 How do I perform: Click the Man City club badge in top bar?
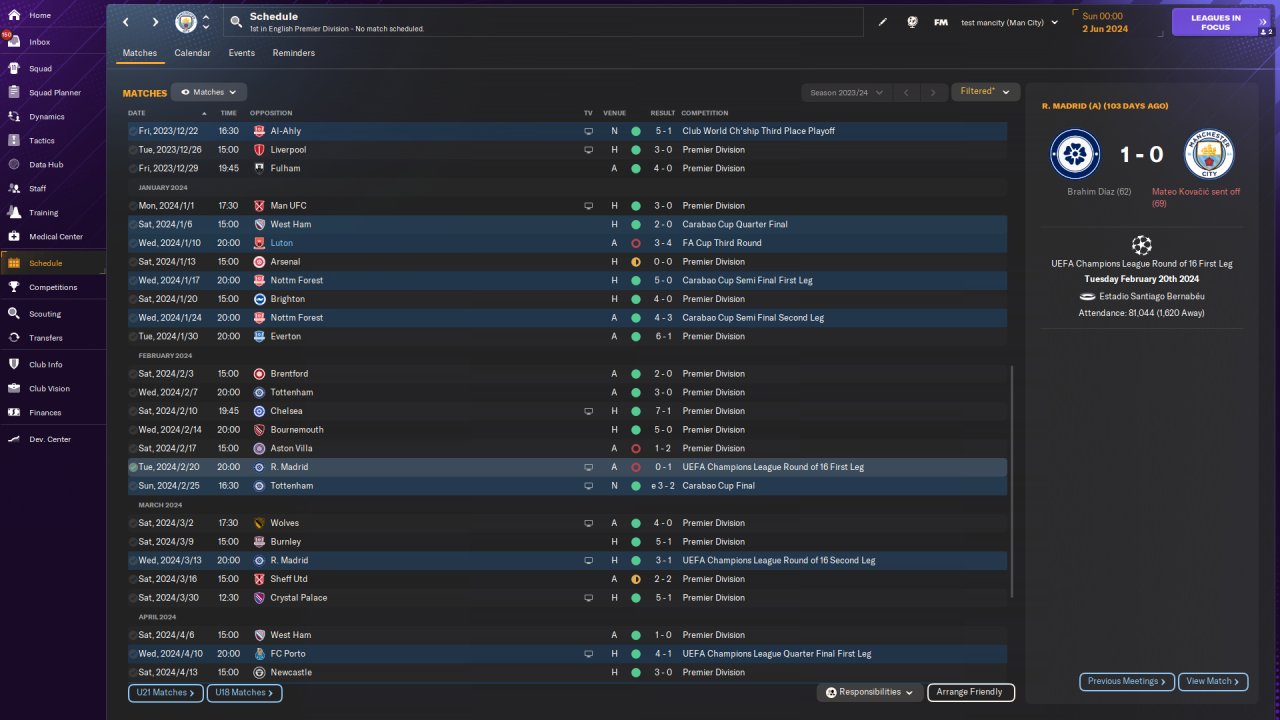(x=186, y=22)
